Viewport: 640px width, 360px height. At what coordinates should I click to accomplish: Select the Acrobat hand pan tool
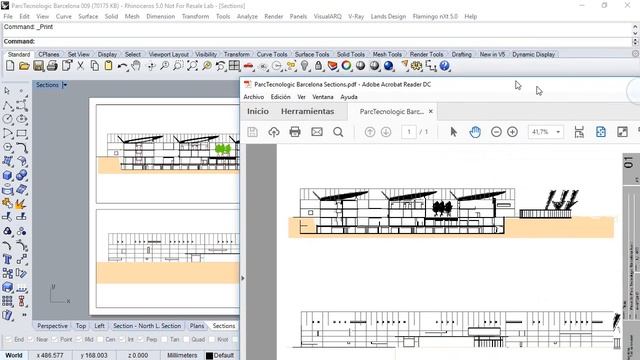(475, 132)
